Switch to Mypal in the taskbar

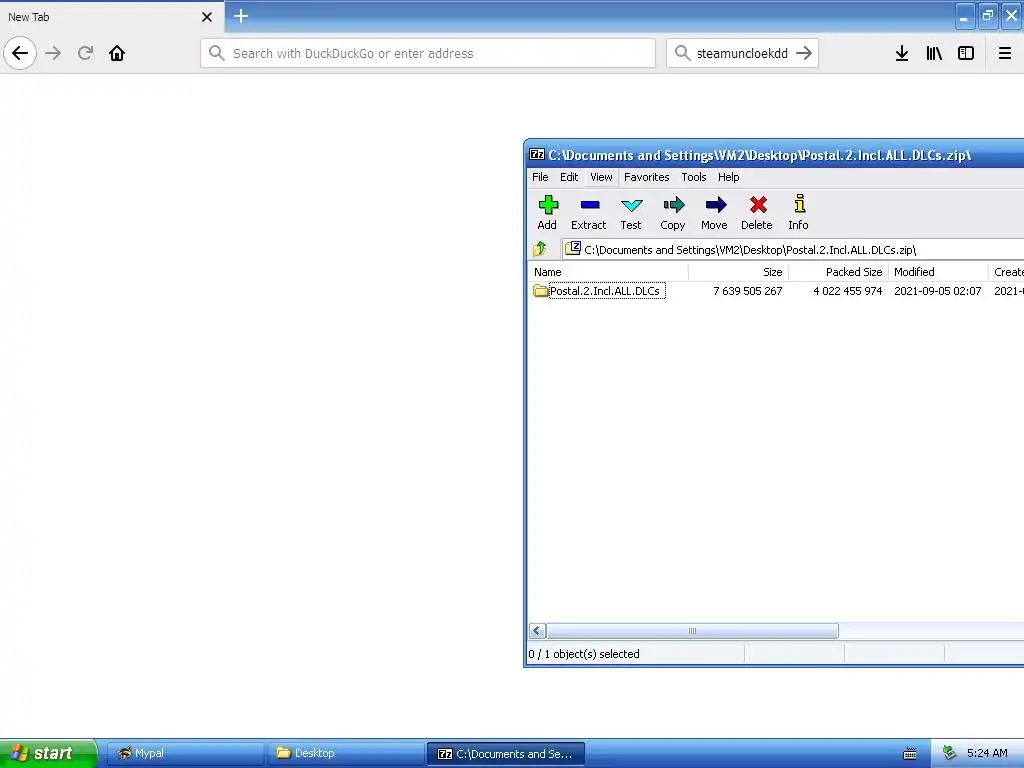click(x=186, y=753)
